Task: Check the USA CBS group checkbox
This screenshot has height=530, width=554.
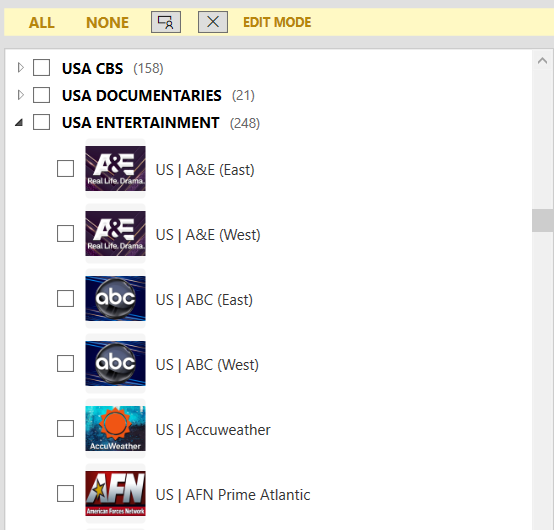Action: point(41,67)
